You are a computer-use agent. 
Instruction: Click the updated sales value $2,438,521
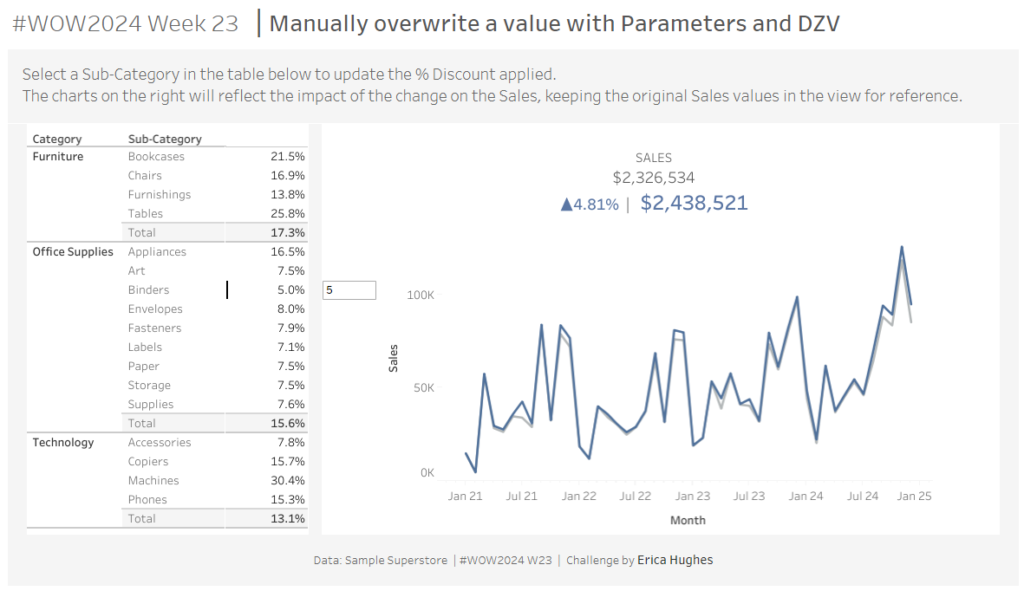point(694,203)
